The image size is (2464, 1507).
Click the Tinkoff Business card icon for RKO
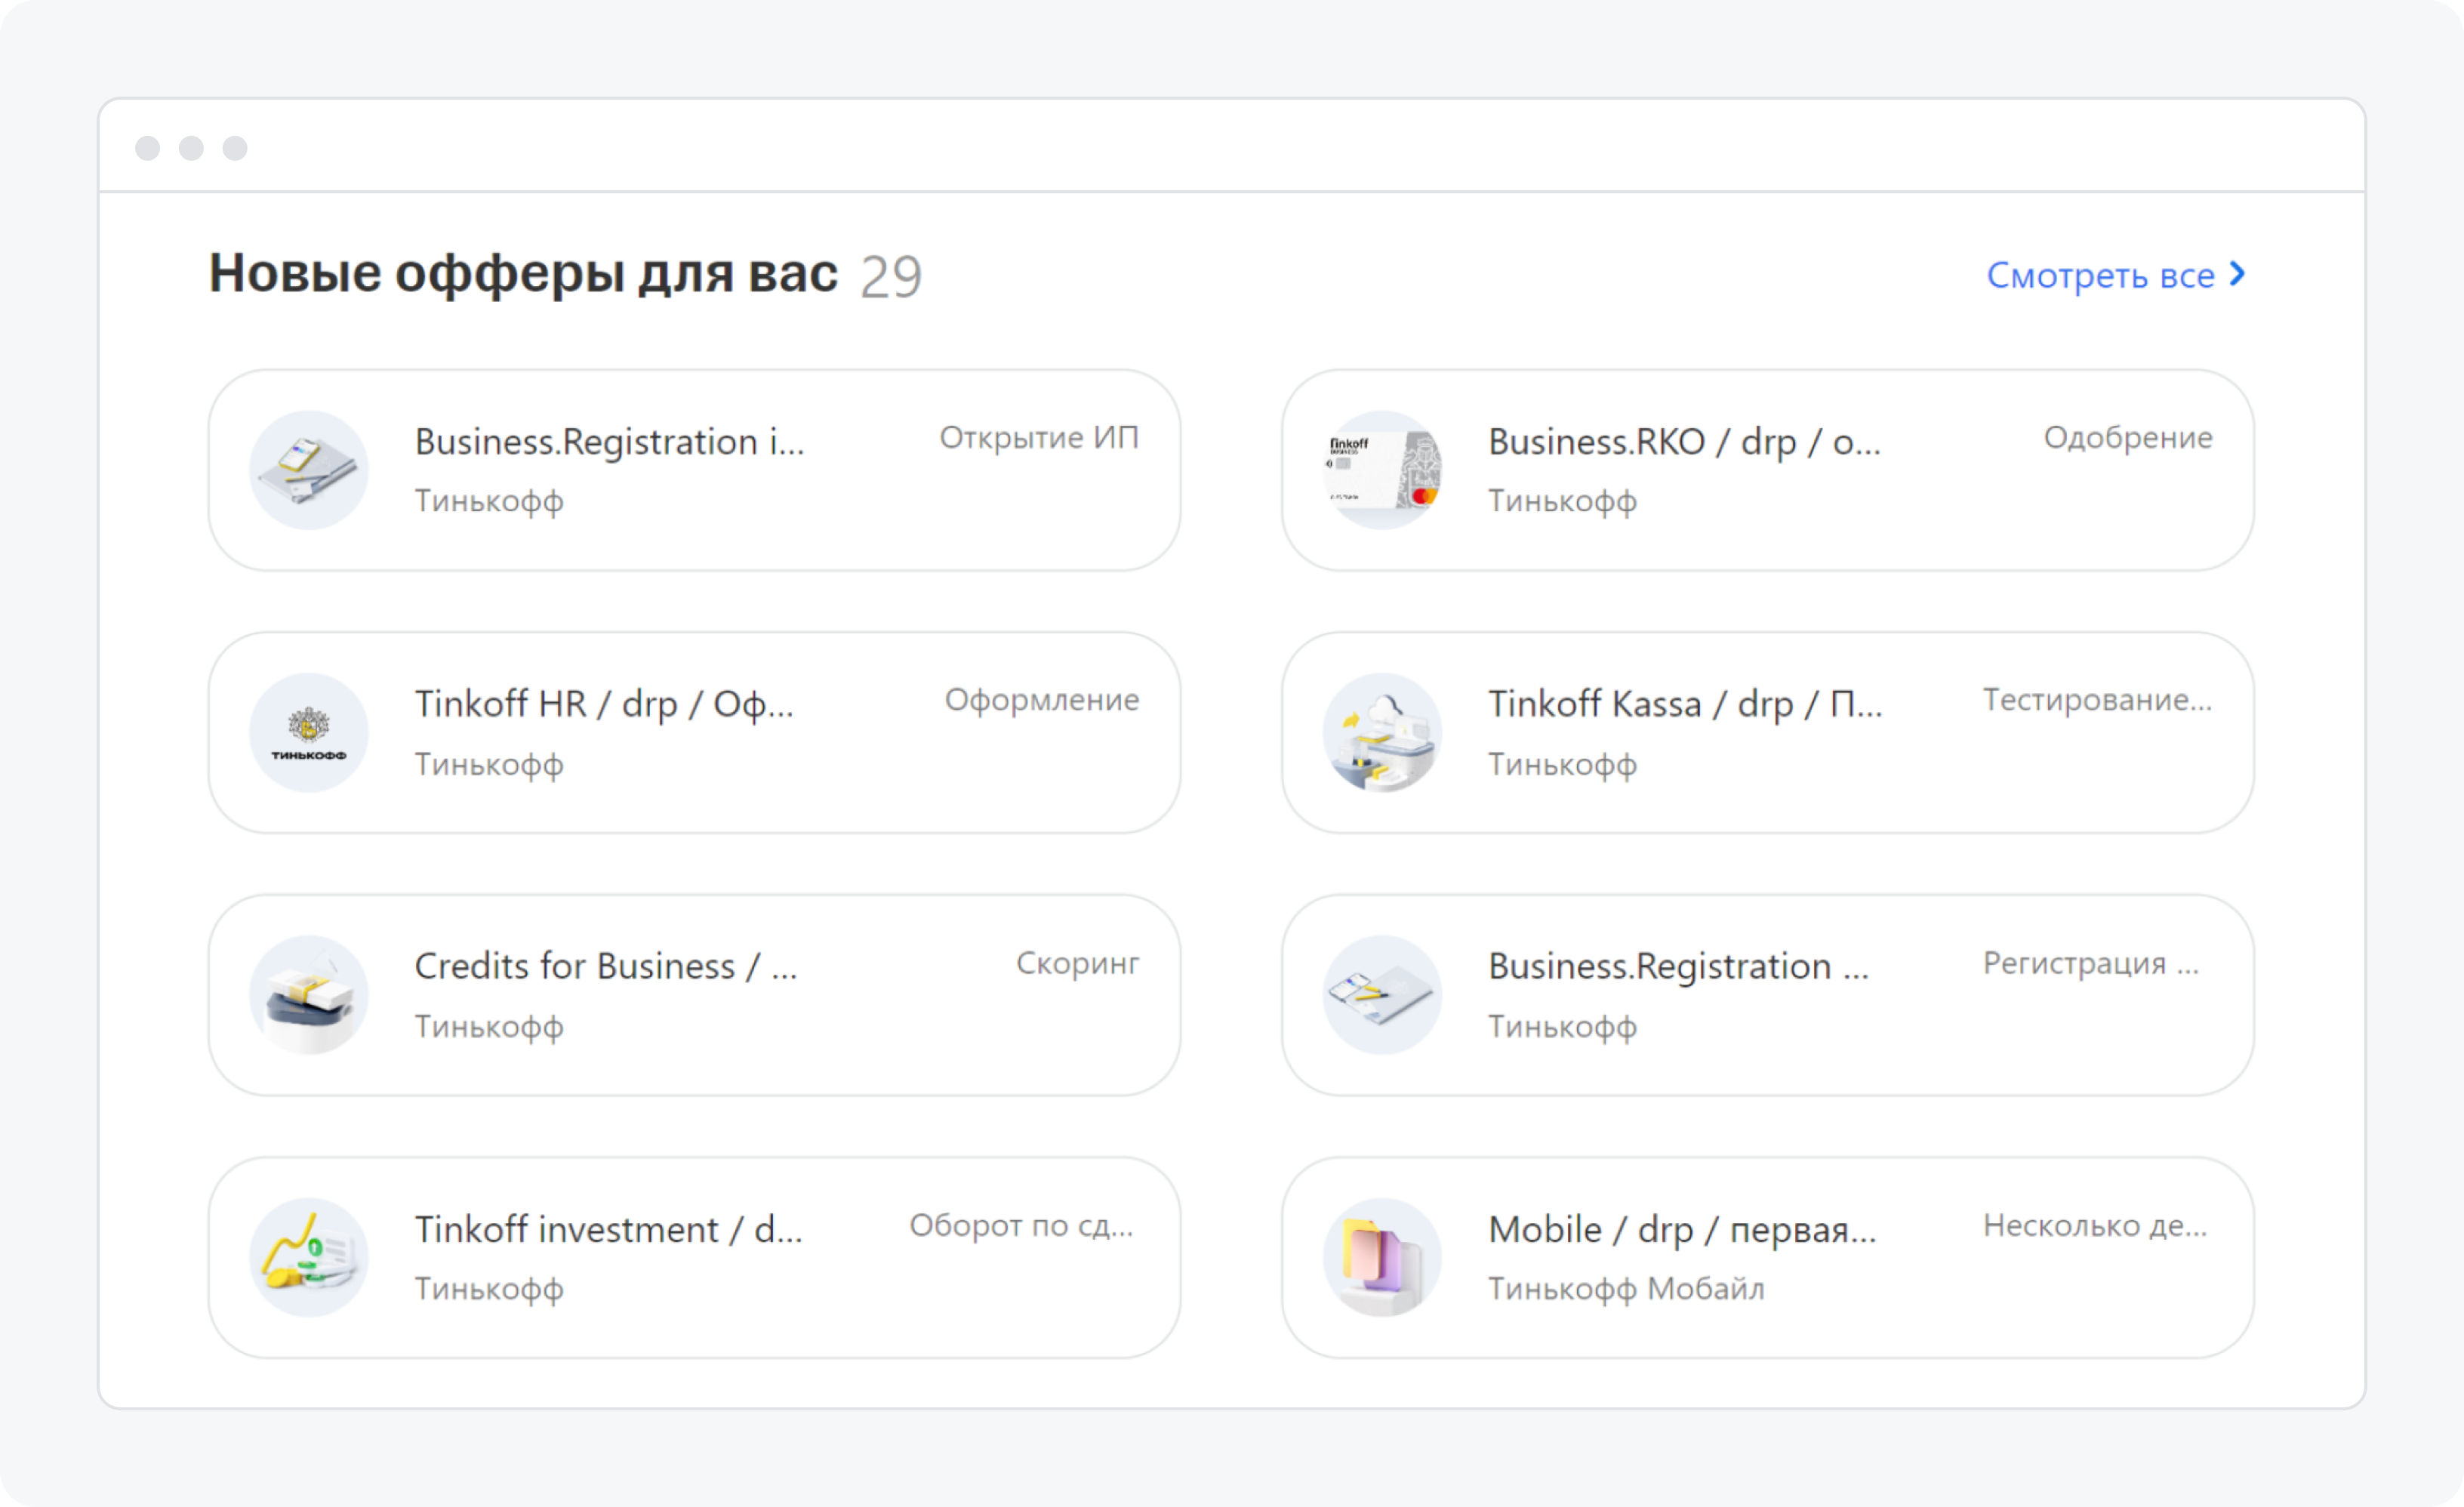[1382, 470]
